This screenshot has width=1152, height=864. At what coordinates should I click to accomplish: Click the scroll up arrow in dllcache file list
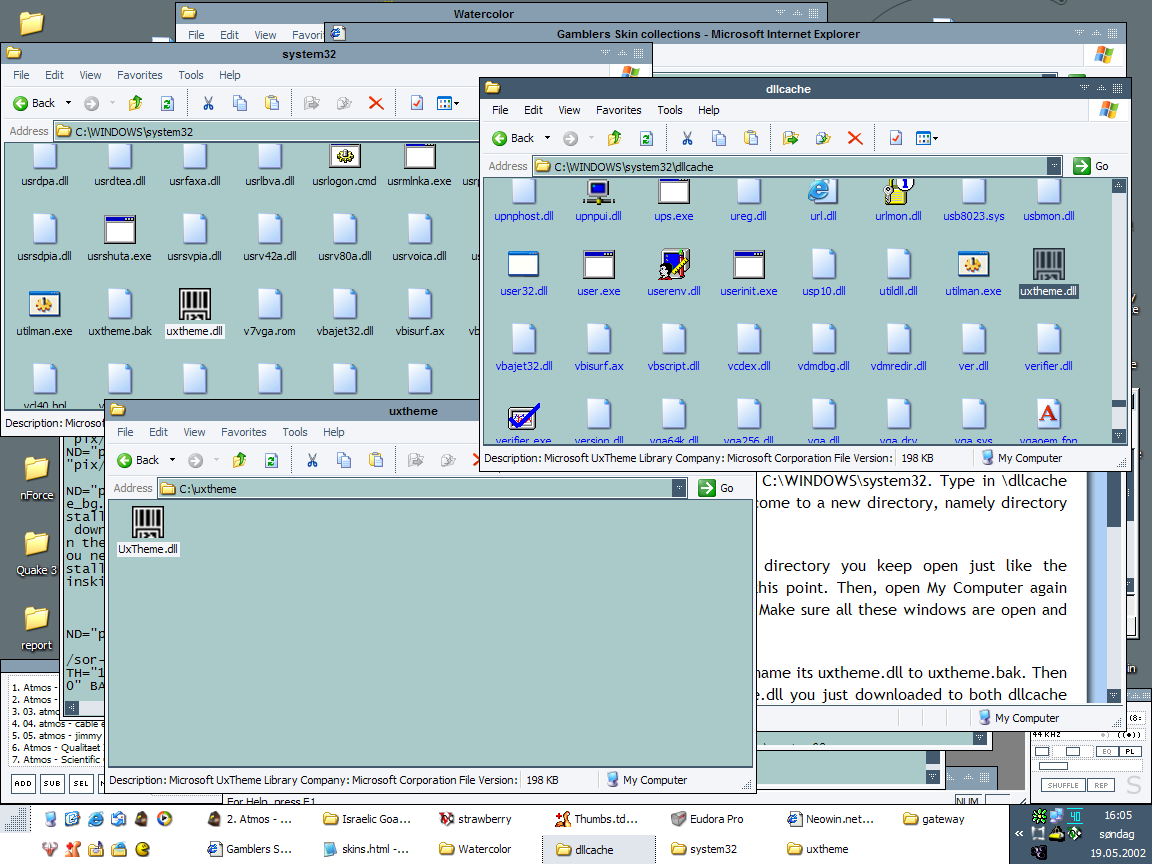tap(1119, 185)
